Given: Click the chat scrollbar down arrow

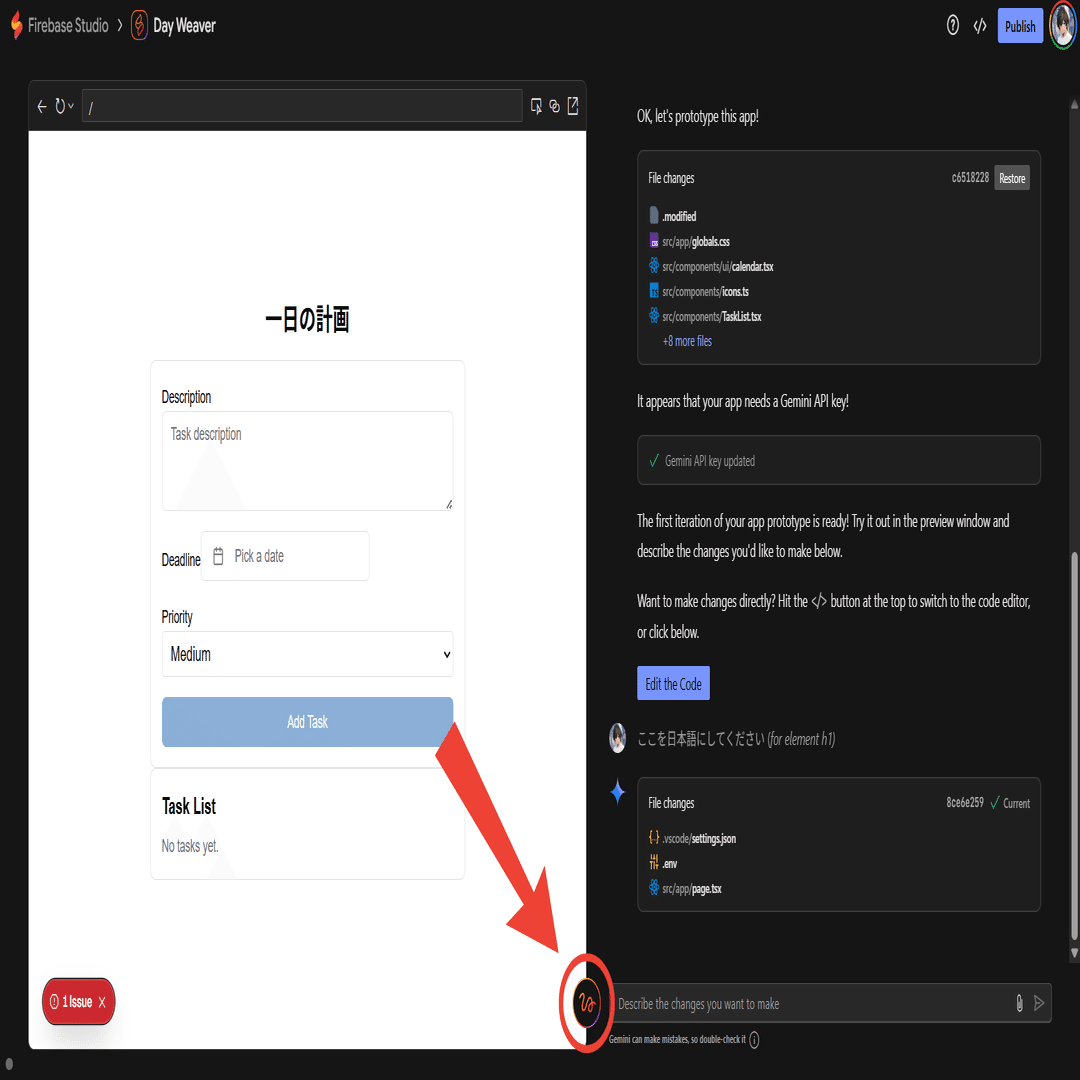Looking at the screenshot, I should pos(1074,953).
